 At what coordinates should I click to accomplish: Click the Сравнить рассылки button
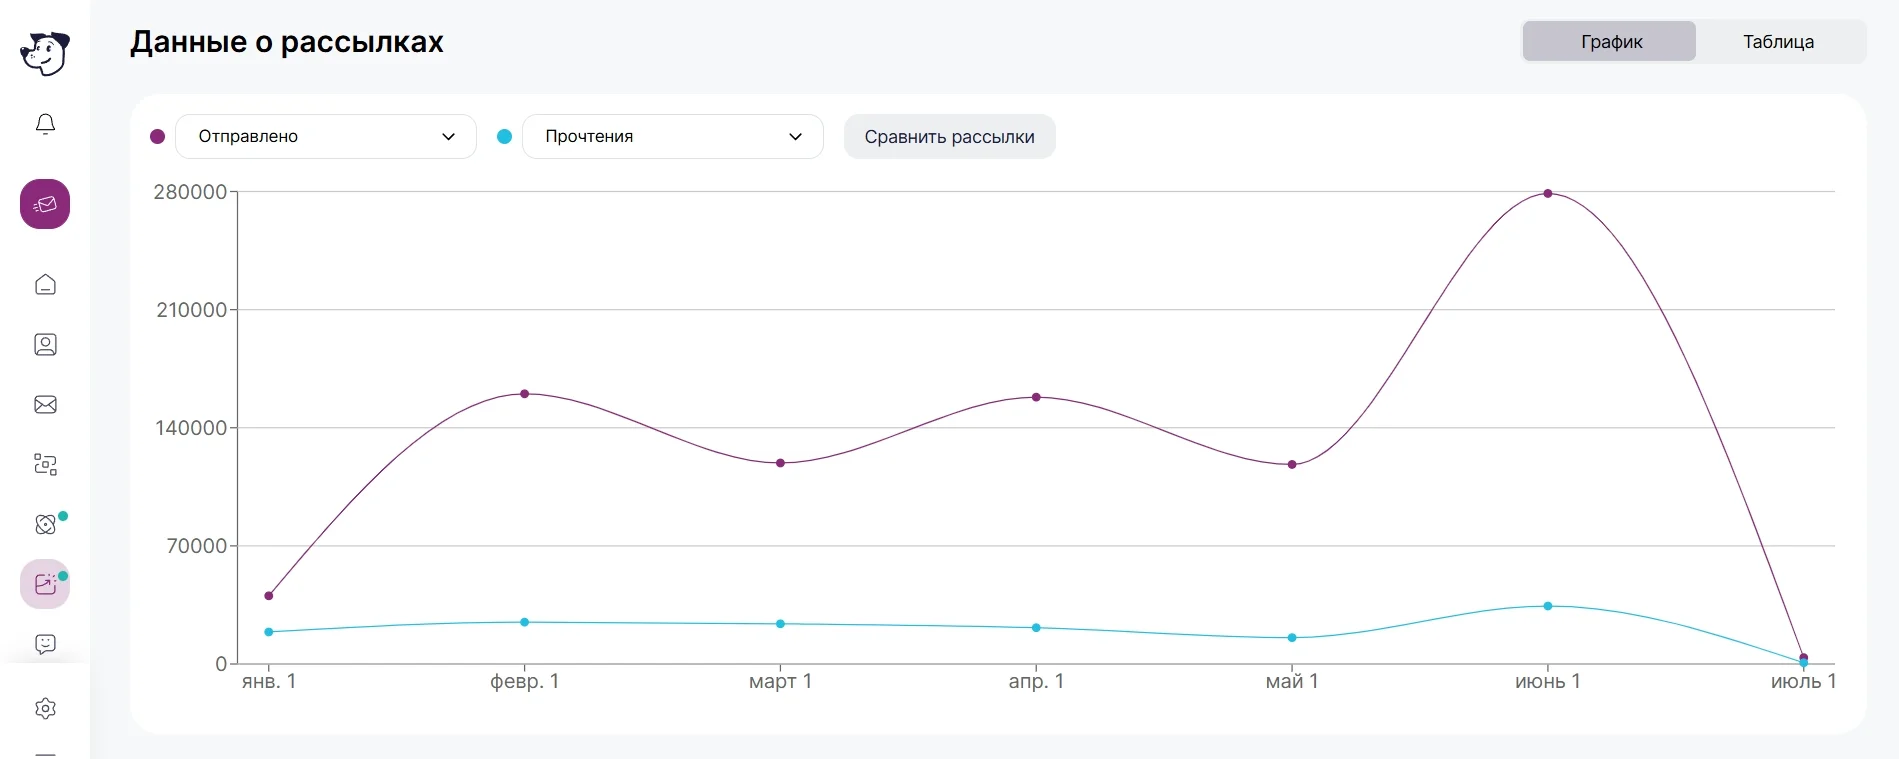(949, 137)
